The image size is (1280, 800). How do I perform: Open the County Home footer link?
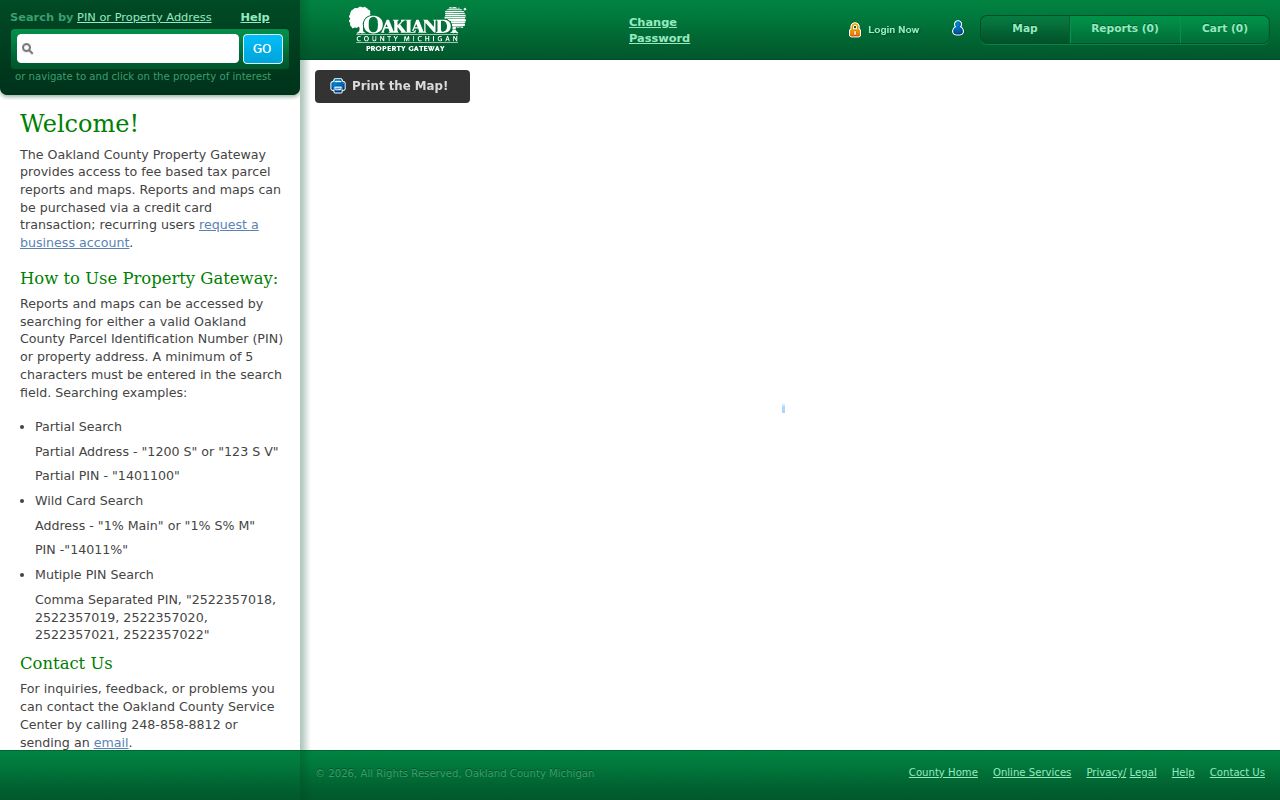pos(943,773)
